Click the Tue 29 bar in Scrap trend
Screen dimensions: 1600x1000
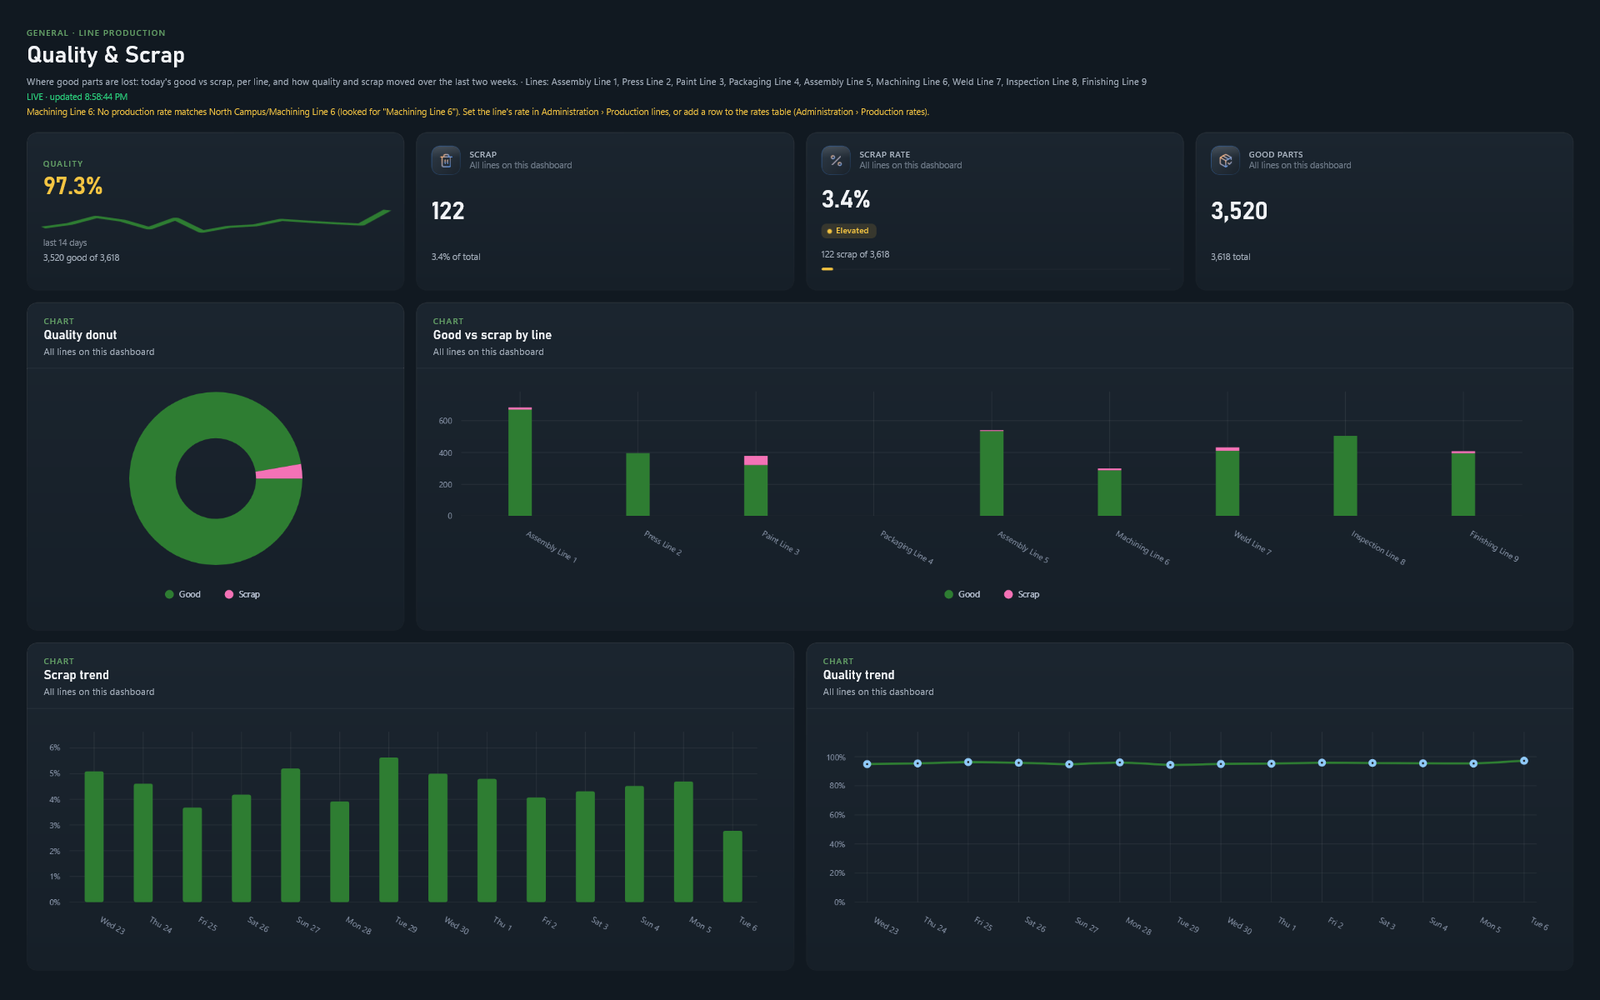[x=389, y=830]
